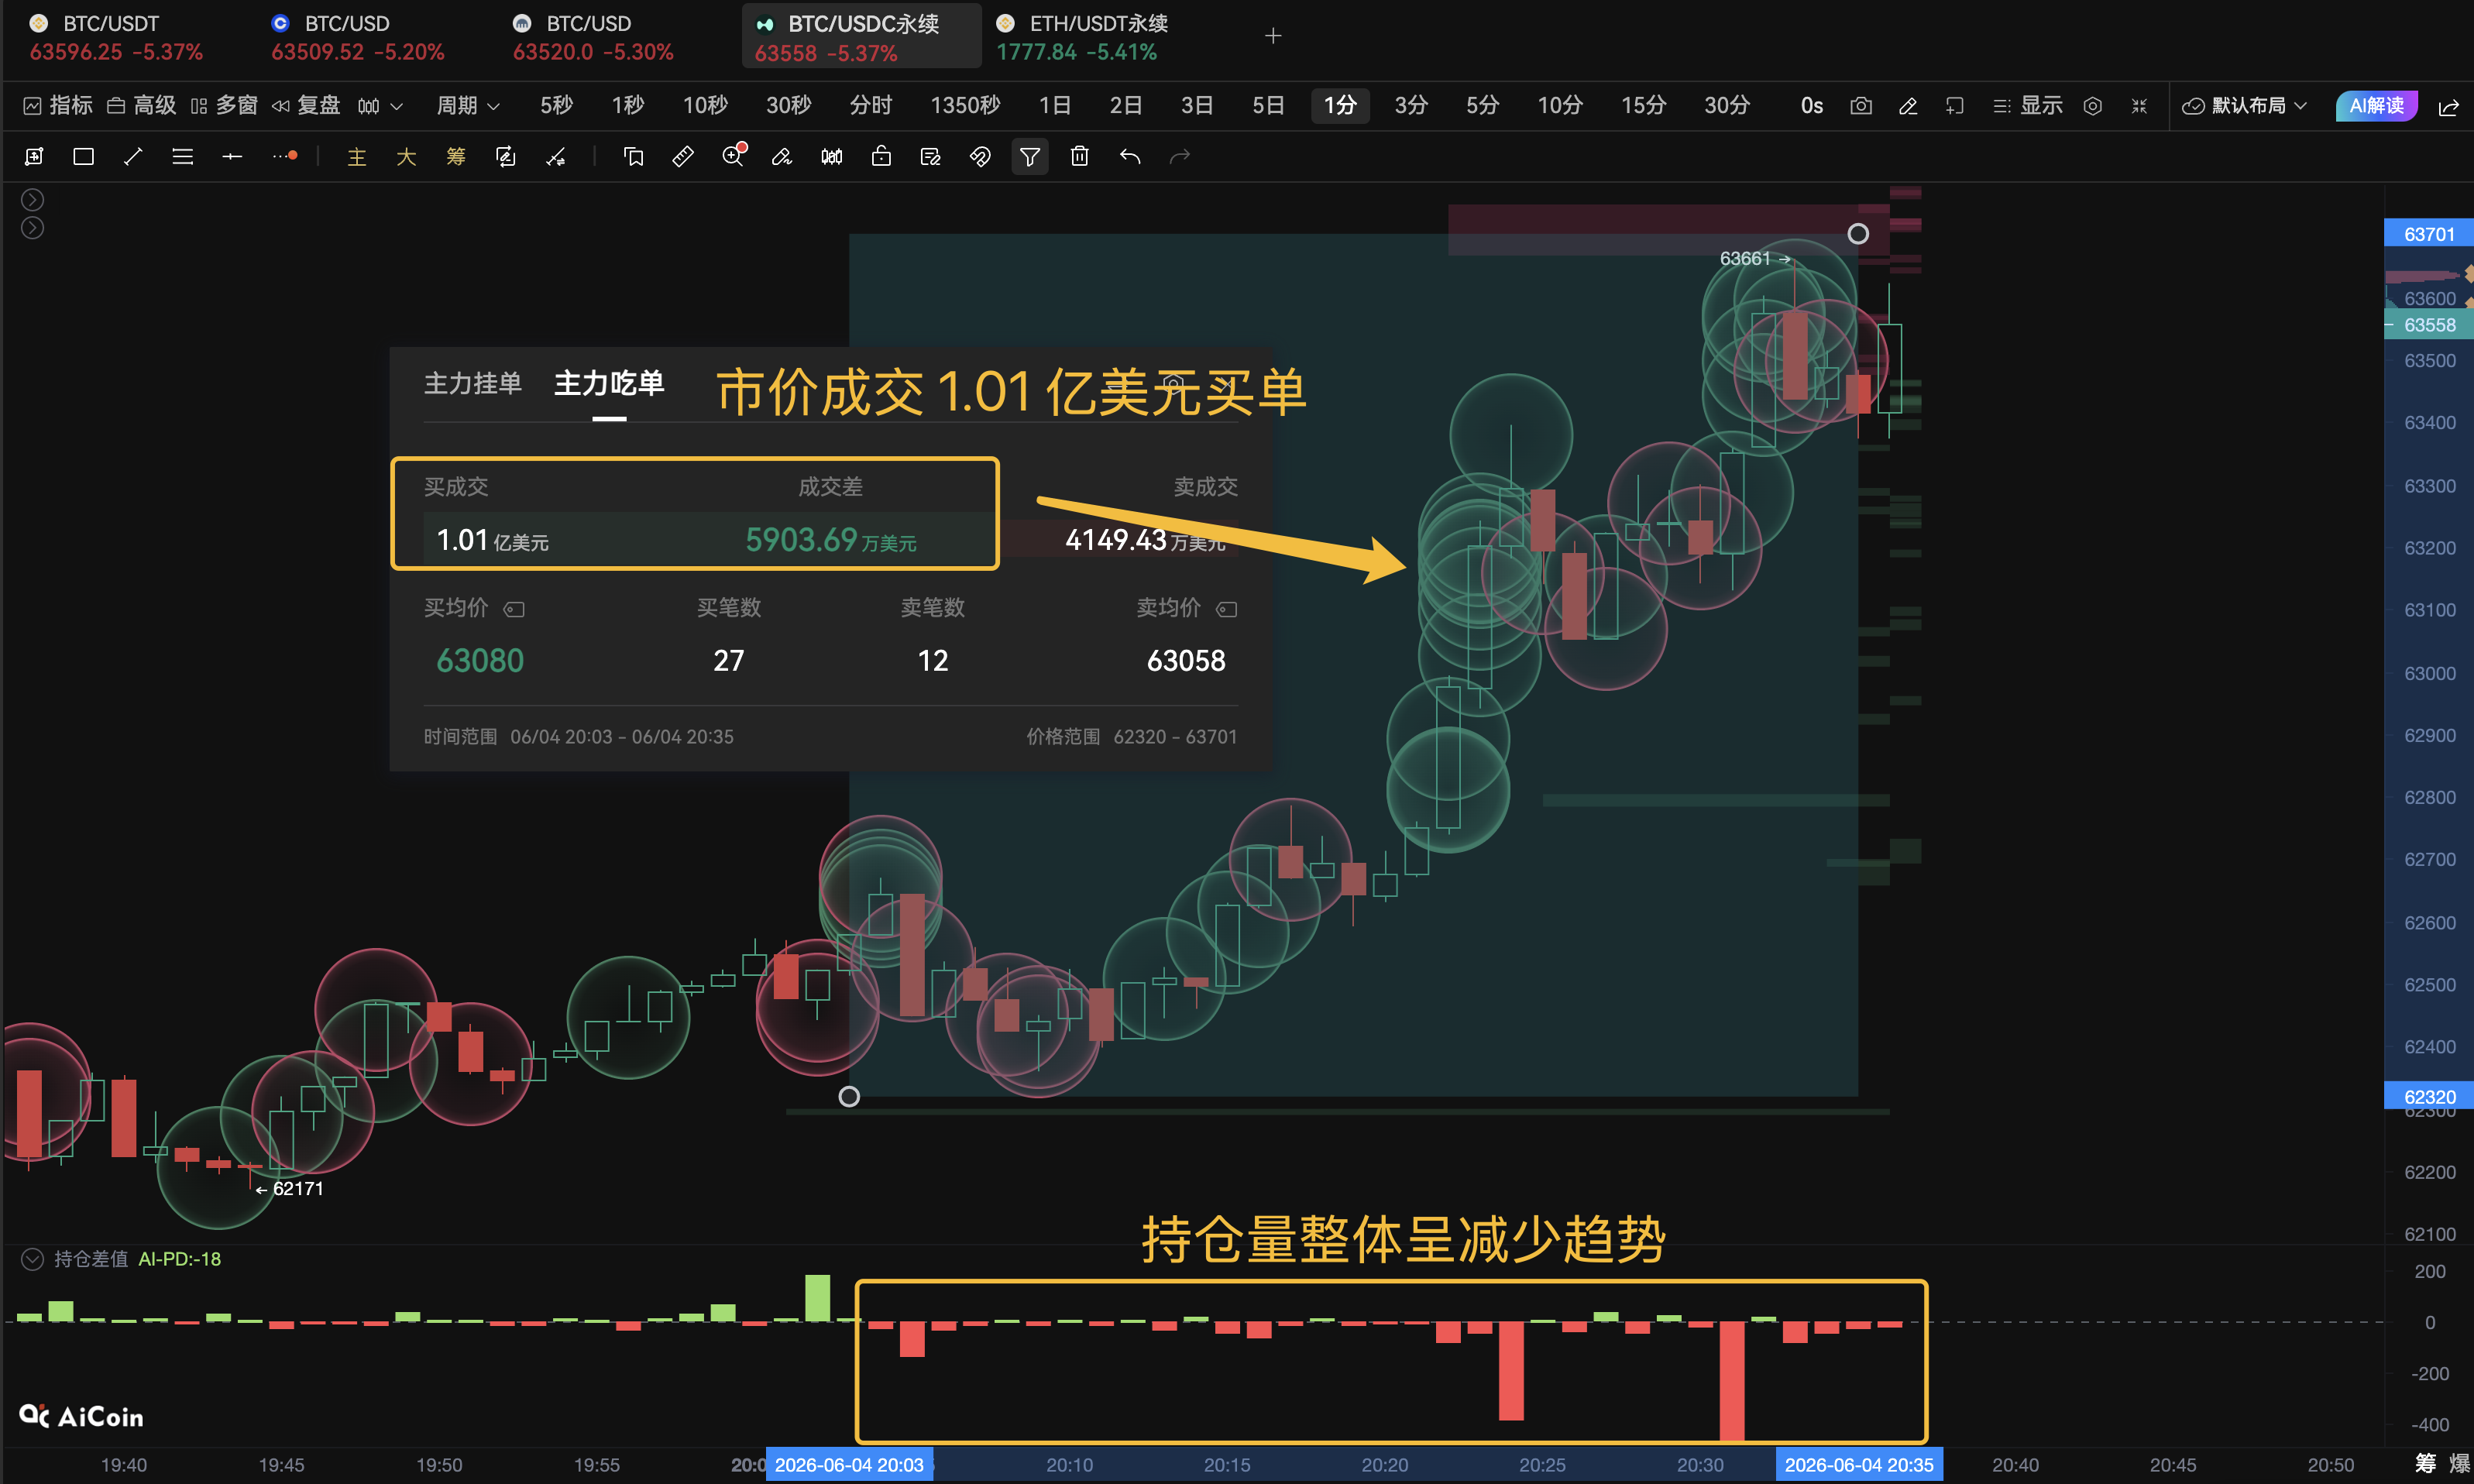Click the bookmark copy icon
The image size is (2474, 1484).
(633, 157)
